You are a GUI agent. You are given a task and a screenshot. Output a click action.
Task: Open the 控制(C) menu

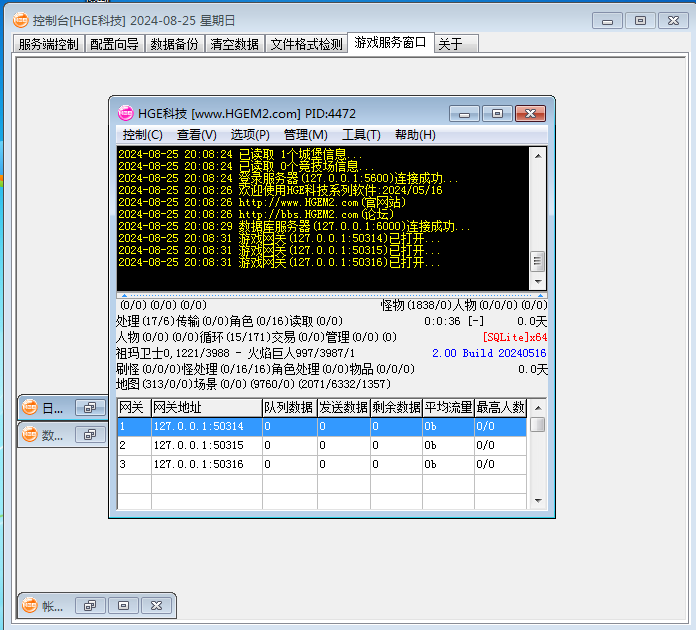point(142,135)
